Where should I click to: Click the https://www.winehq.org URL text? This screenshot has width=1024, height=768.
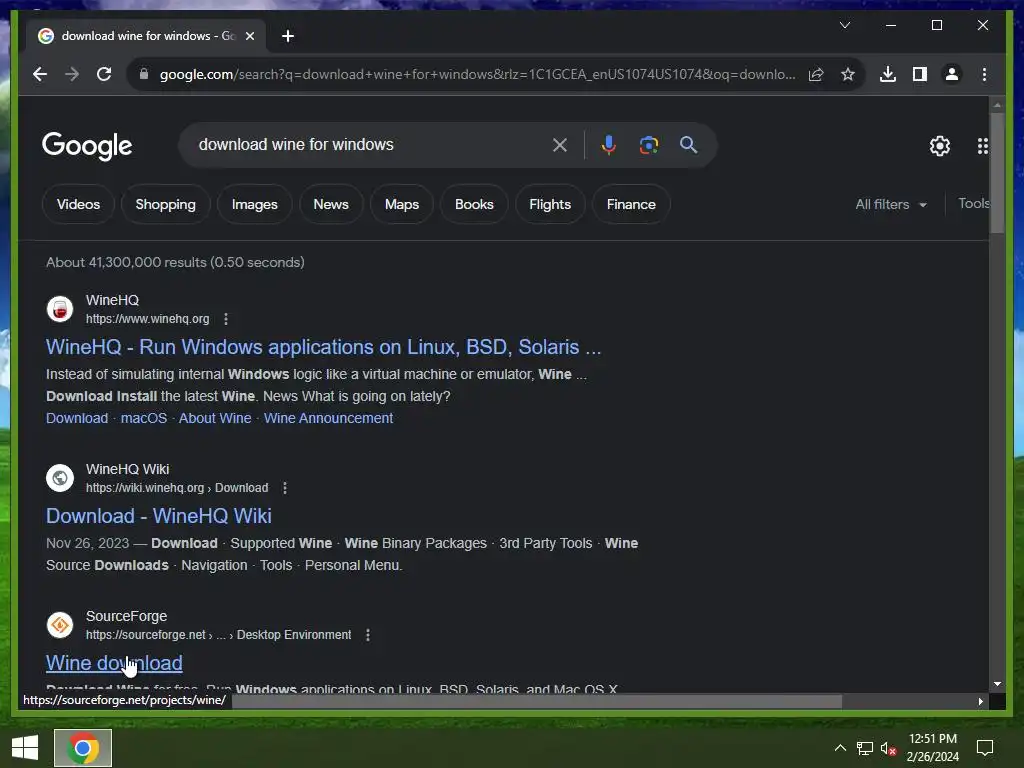(x=148, y=319)
